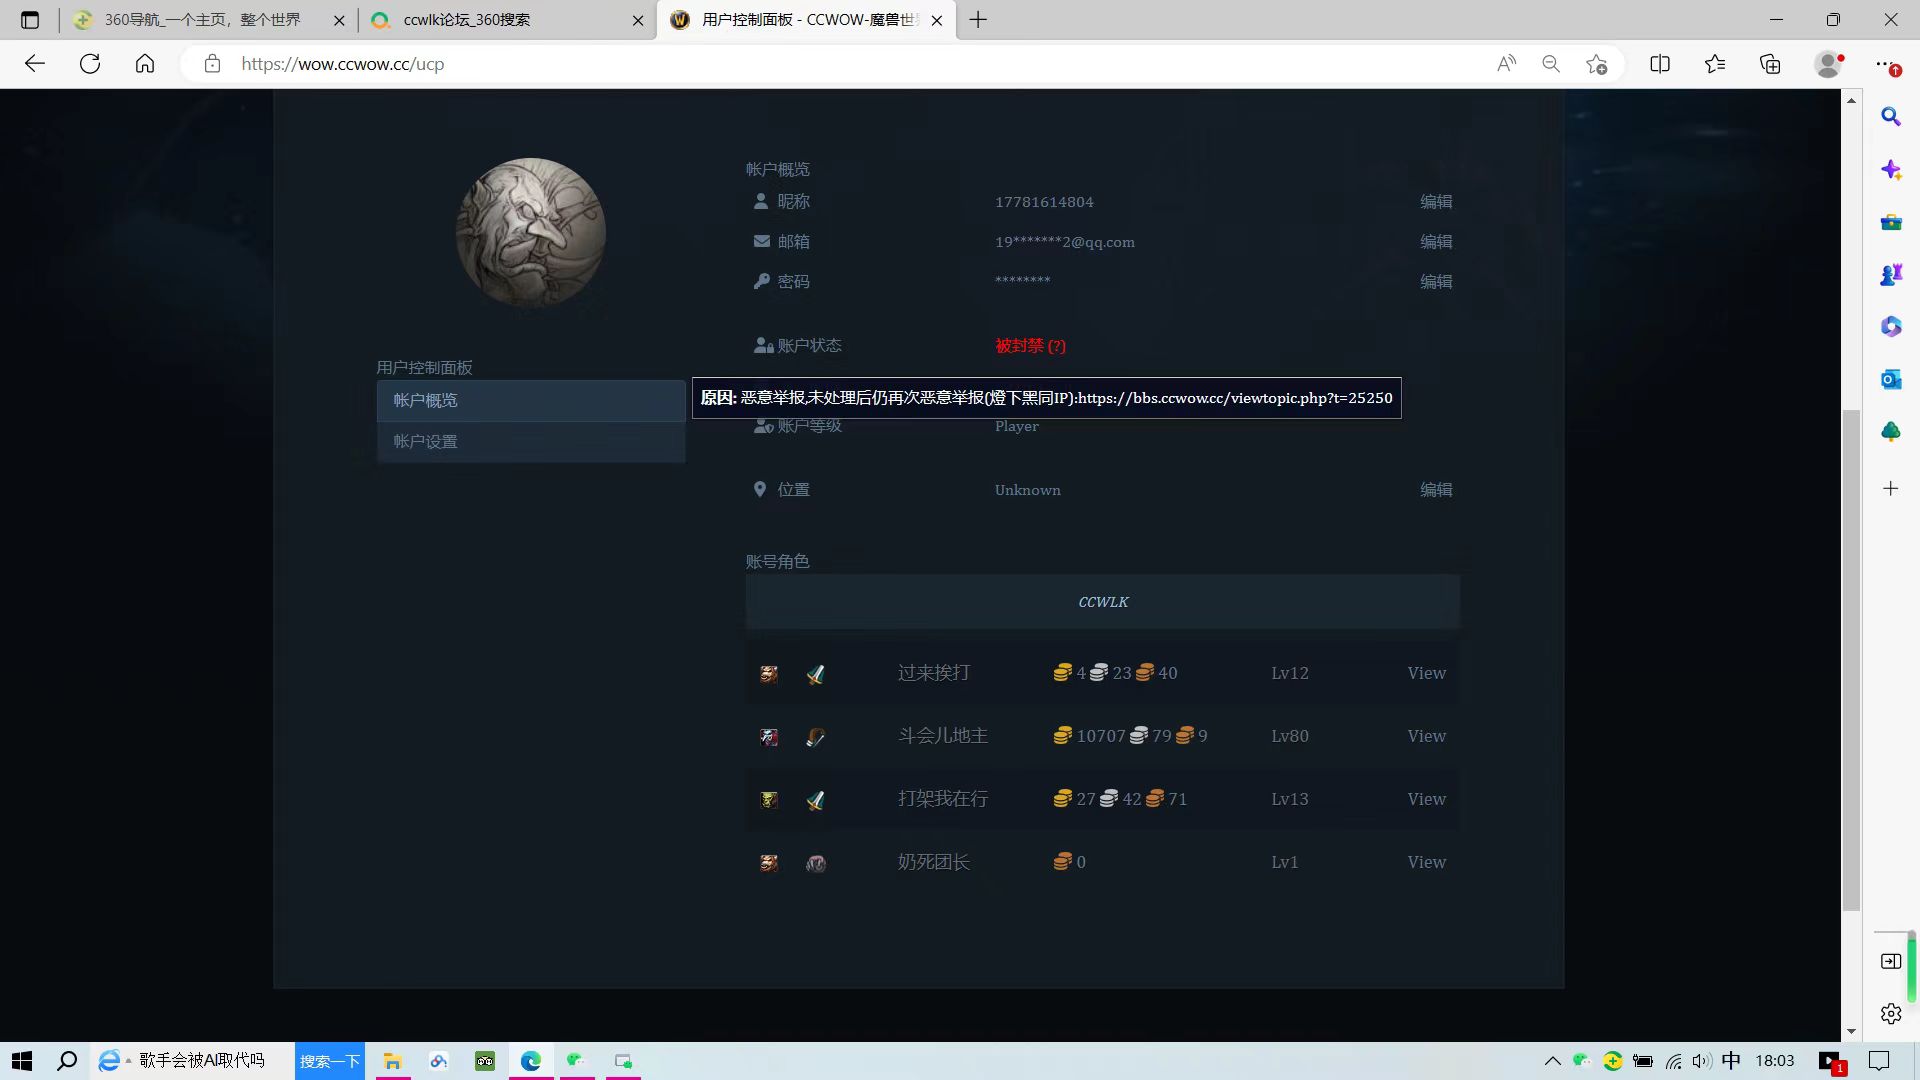Screen dimensions: 1920x1080
Task: Open the browser favorites dropdown
Action: (1715, 63)
